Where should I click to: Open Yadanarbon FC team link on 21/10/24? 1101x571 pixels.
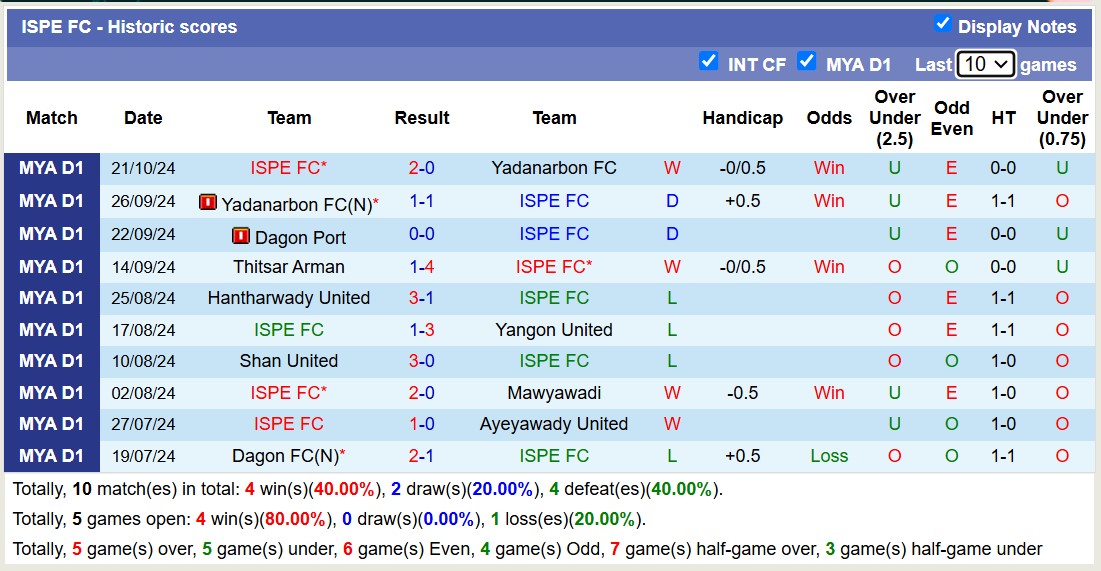click(553, 168)
